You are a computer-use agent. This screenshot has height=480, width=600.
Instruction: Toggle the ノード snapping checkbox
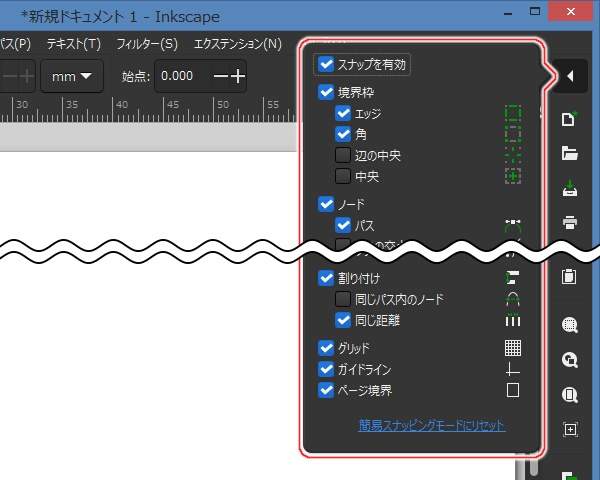click(x=326, y=204)
